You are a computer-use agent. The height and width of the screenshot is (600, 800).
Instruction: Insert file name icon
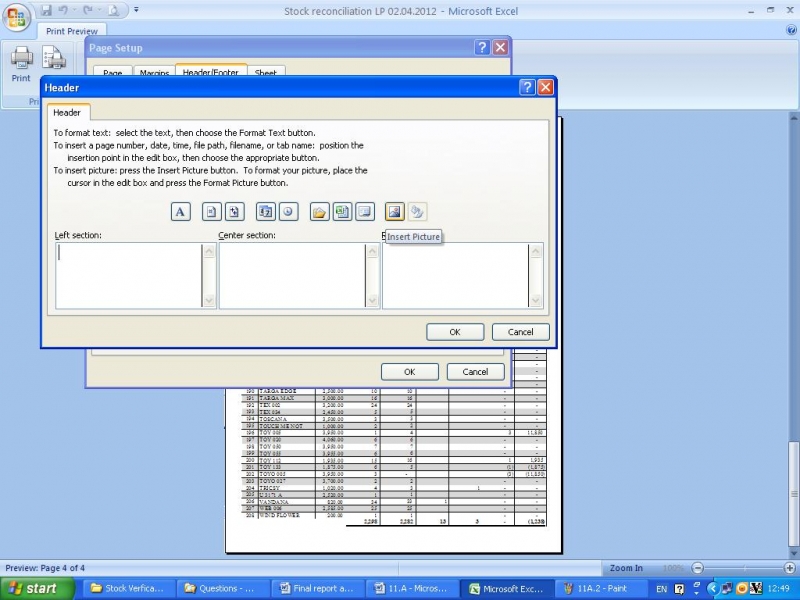(342, 211)
